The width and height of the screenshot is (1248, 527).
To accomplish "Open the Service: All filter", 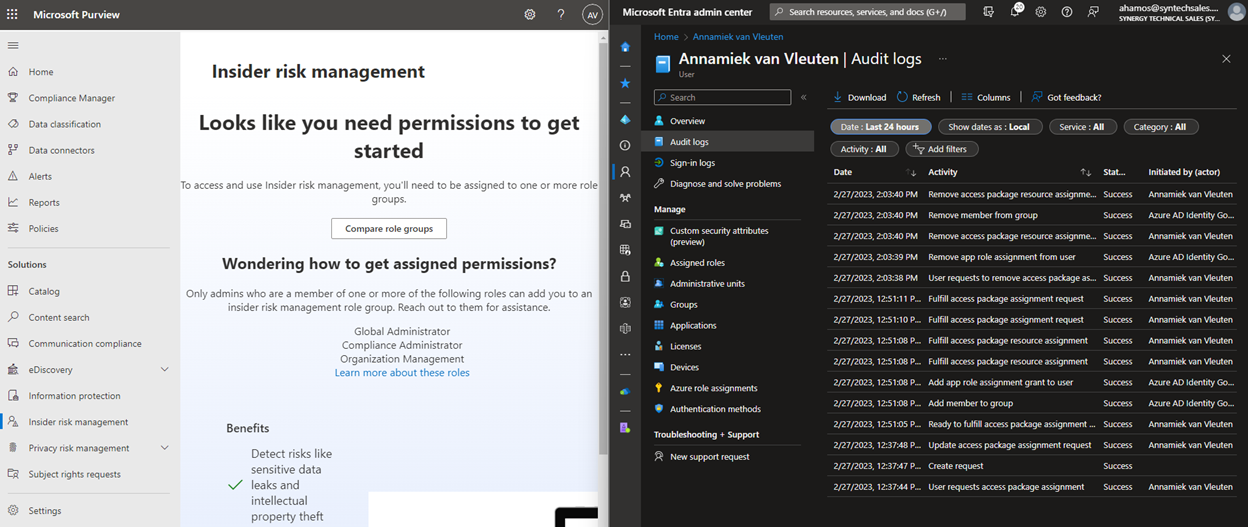I will click(1081, 127).
